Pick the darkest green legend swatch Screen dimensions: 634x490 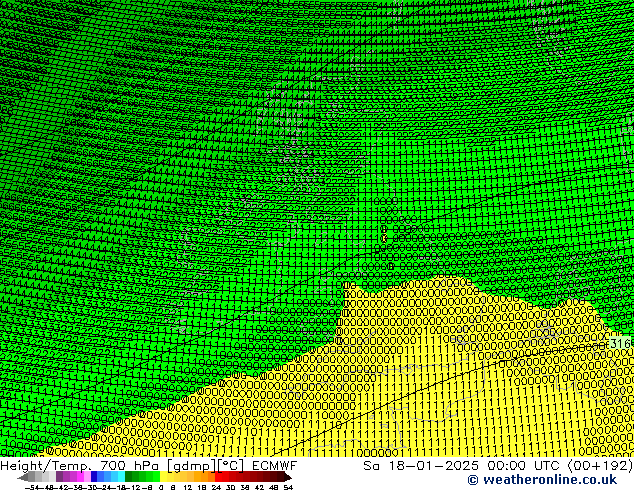pyautogui.click(x=128, y=476)
